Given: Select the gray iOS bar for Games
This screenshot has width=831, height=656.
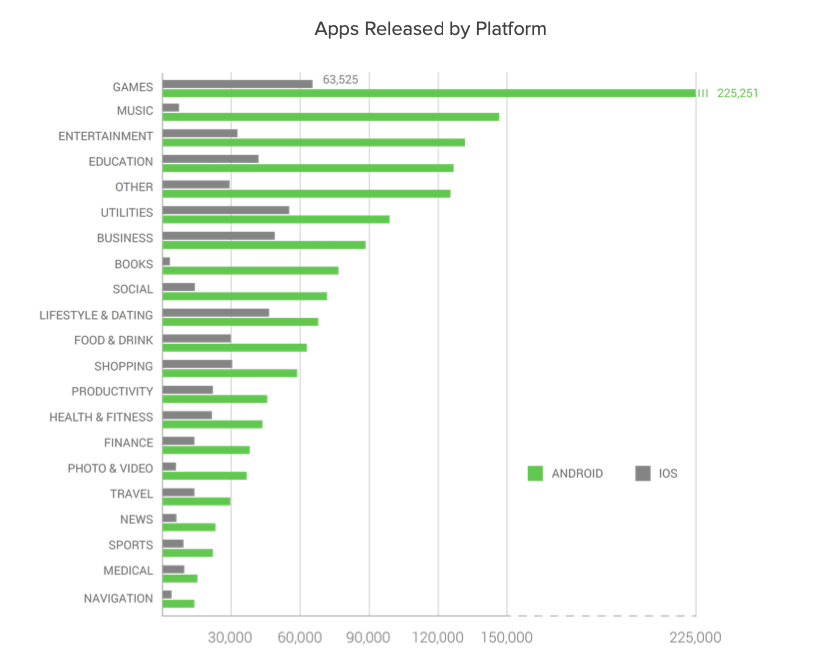Looking at the screenshot, I should [x=237, y=83].
